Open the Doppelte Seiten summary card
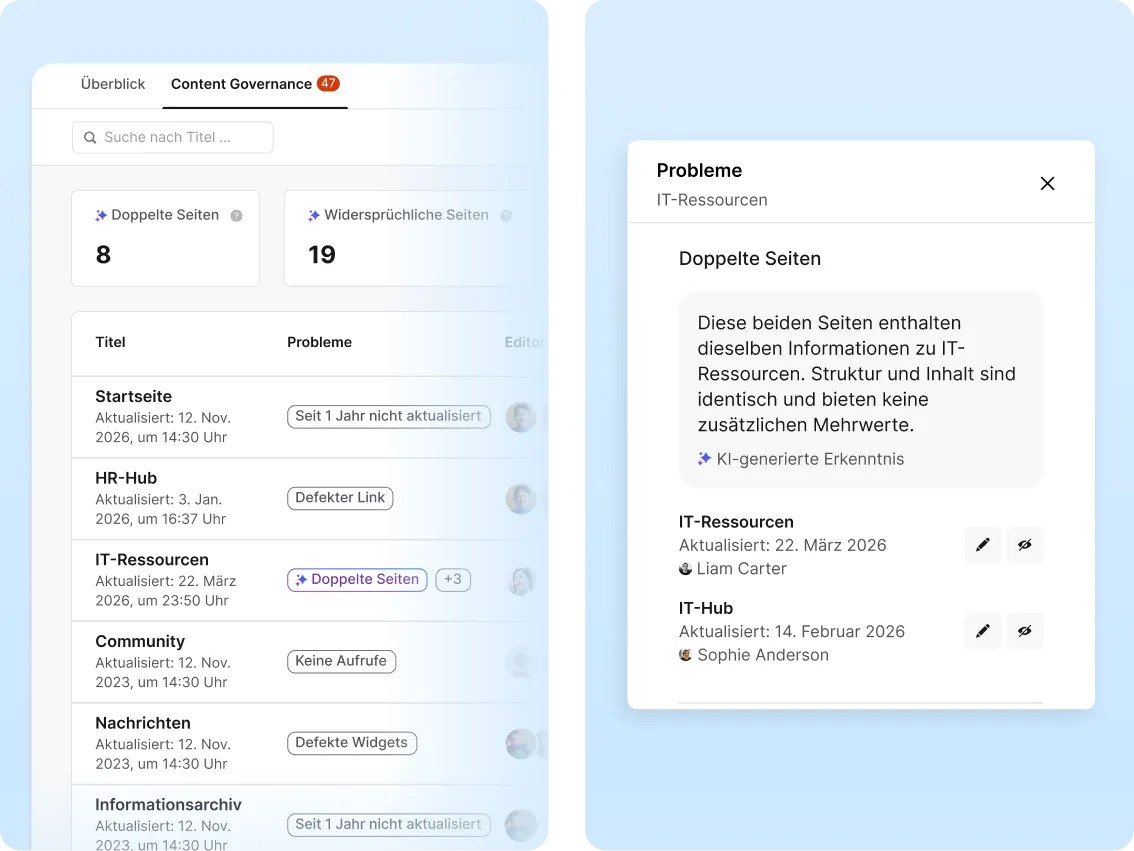 click(165, 238)
